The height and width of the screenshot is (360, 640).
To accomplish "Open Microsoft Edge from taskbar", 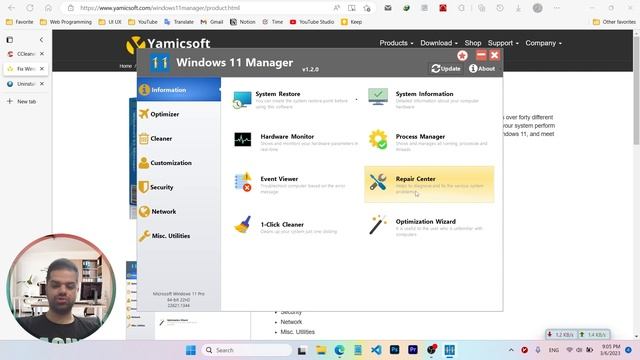I will pos(340,350).
